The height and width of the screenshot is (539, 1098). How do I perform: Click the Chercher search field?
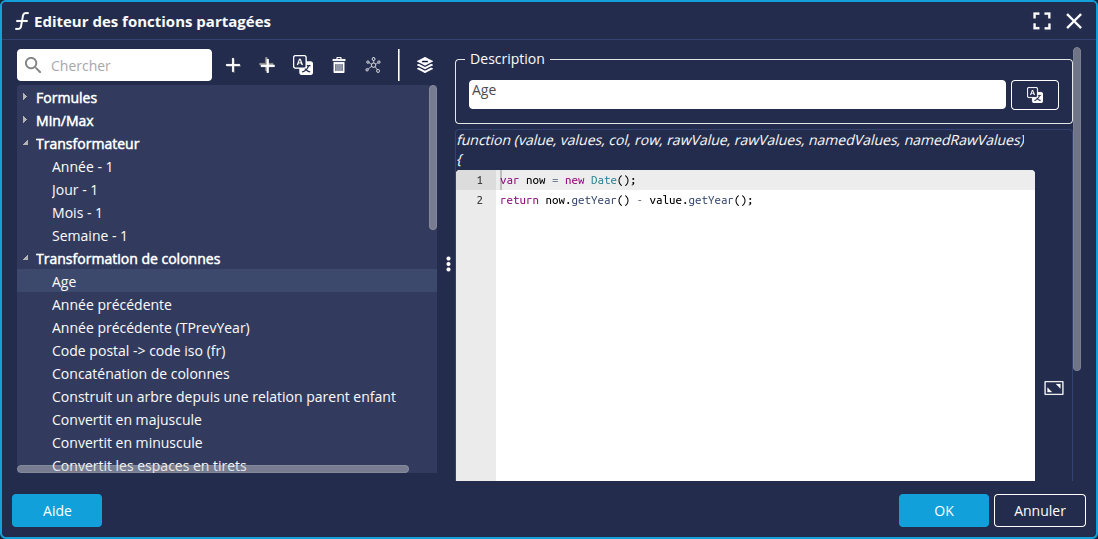(x=125, y=65)
